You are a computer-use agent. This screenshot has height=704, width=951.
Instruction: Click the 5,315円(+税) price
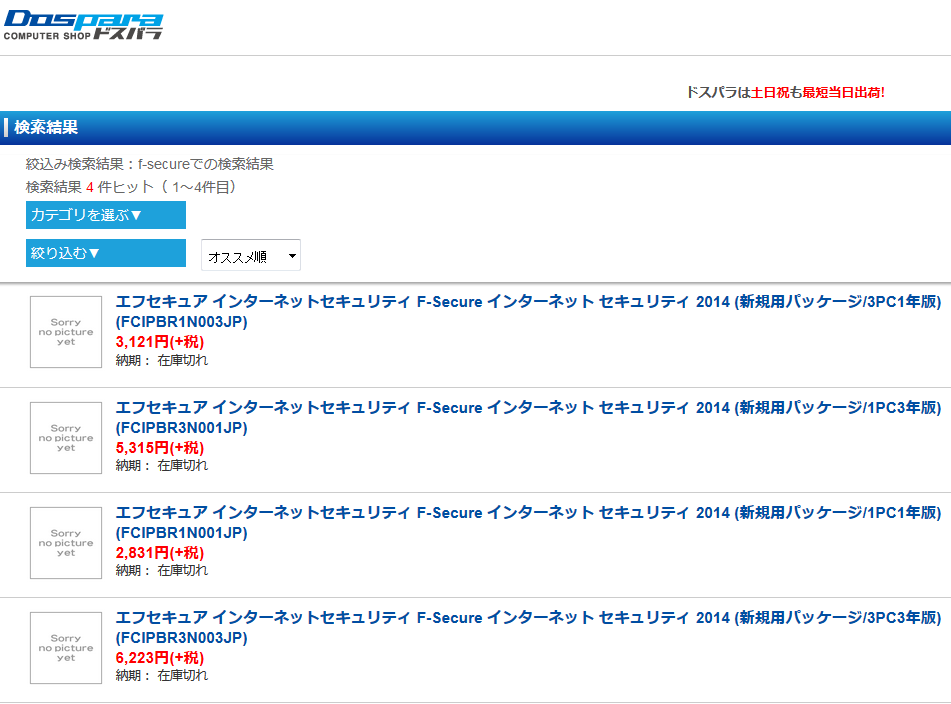(160, 448)
